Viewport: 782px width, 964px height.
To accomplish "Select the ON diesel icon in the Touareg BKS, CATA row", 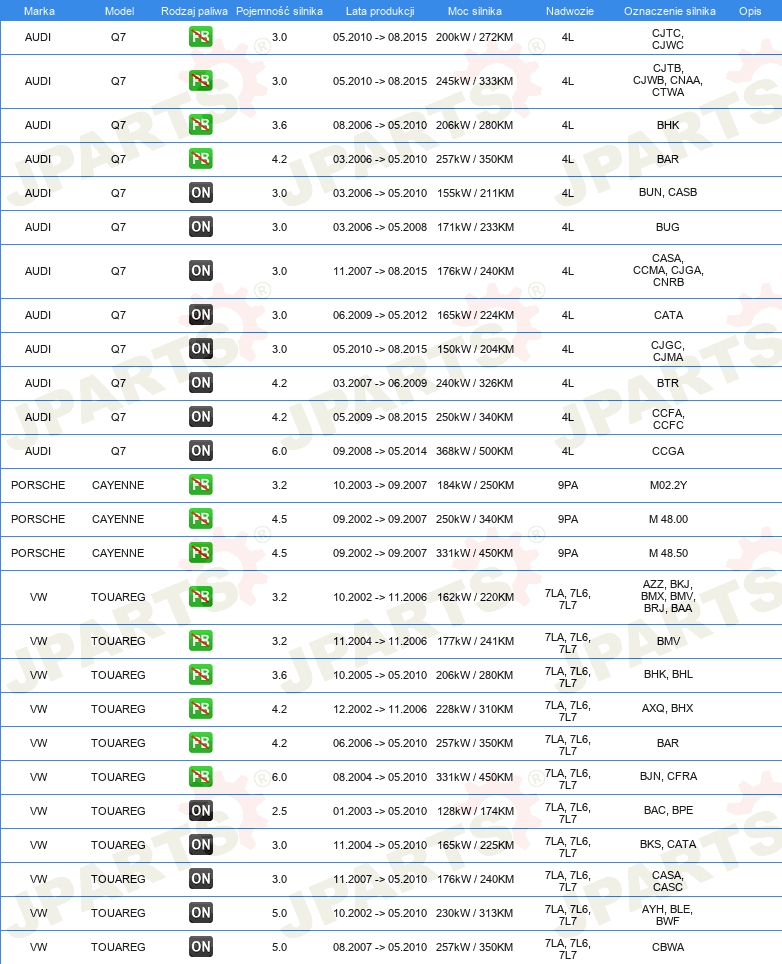I will click(x=200, y=845).
